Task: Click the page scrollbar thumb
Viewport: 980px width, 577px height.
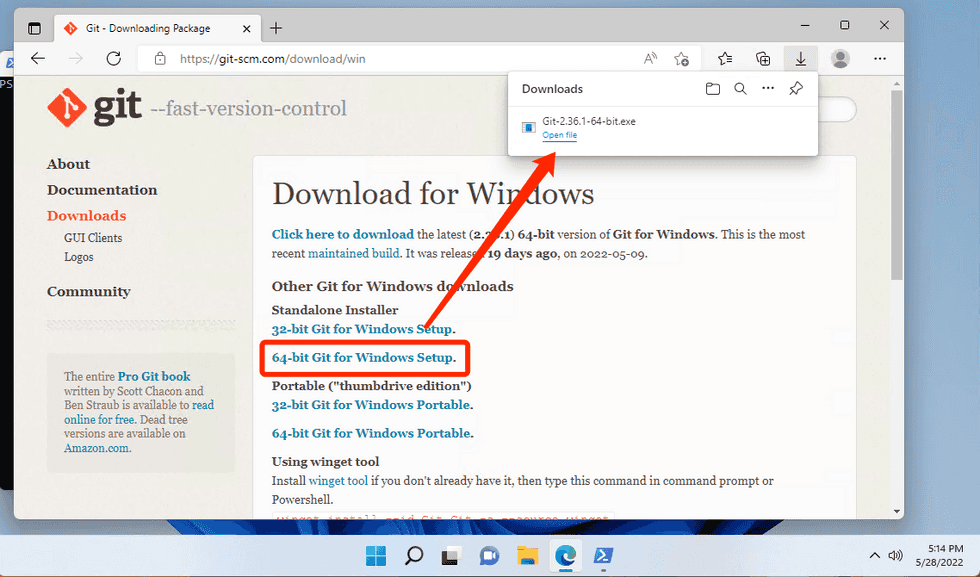Action: pyautogui.click(x=897, y=185)
